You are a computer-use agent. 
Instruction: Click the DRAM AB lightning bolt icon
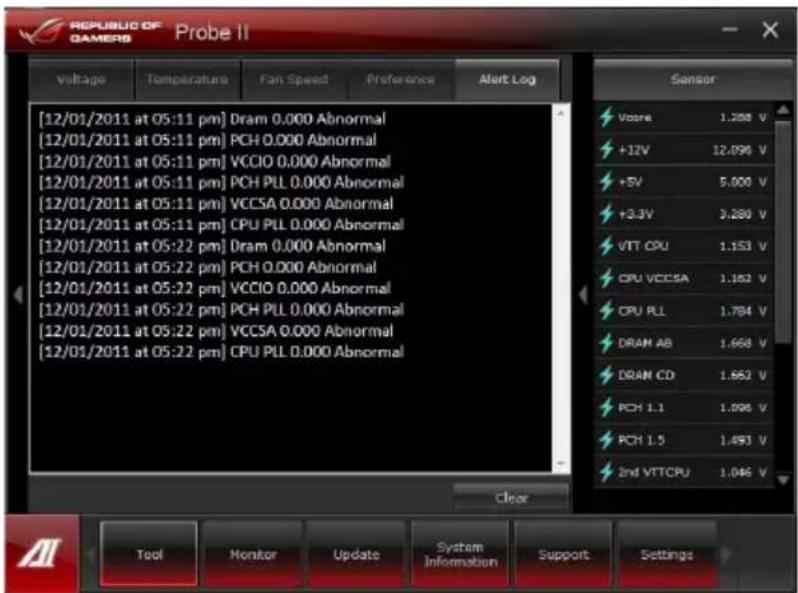[606, 343]
